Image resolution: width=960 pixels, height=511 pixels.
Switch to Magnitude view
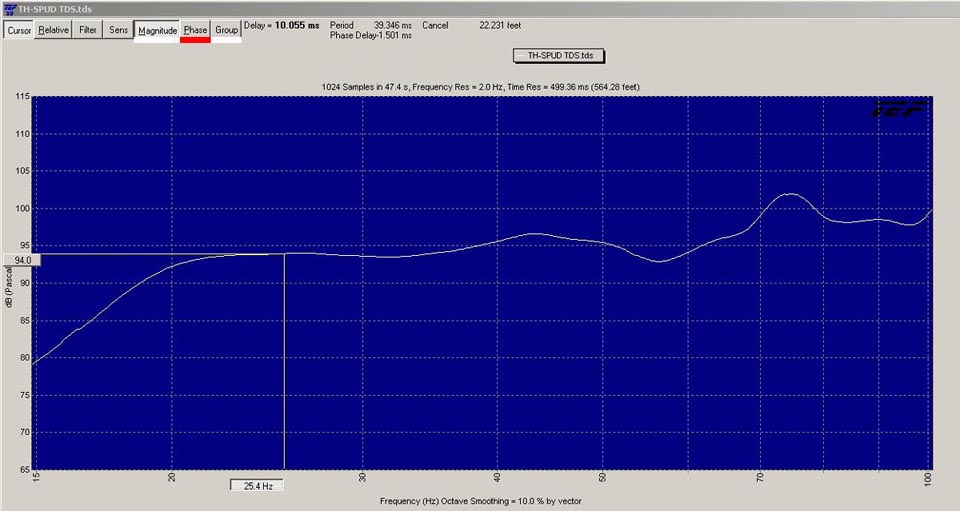157,31
